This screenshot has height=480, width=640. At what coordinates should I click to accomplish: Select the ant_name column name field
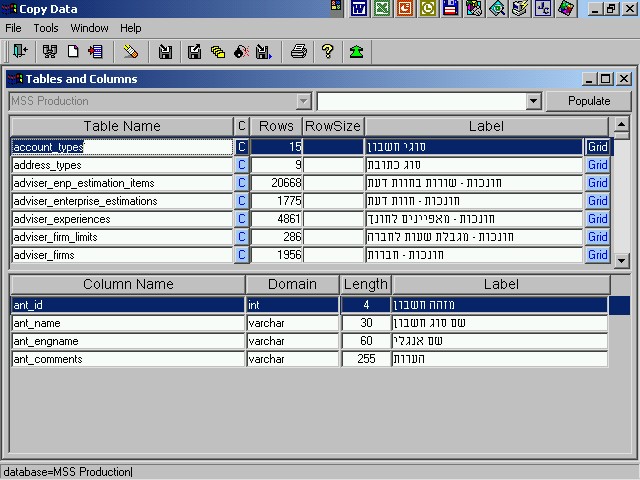[x=127, y=323]
